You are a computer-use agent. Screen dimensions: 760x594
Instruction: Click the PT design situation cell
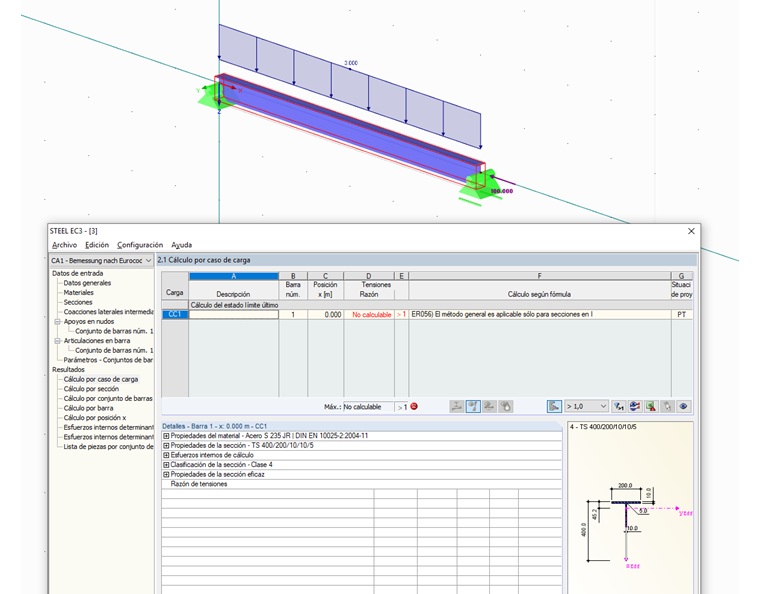tap(681, 314)
